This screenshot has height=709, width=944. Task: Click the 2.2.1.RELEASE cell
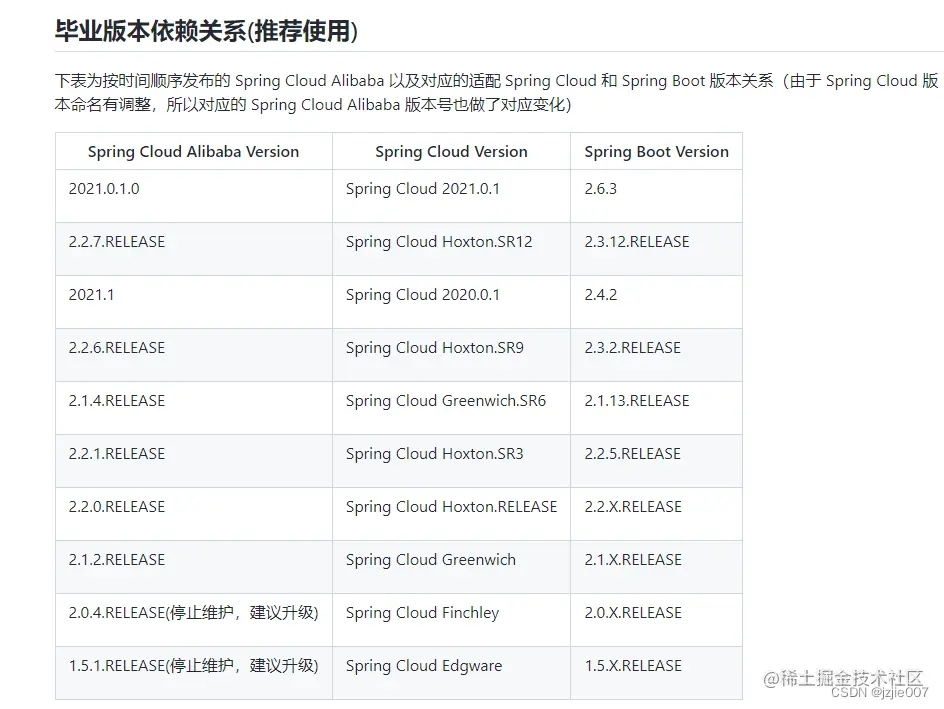click(x=194, y=461)
